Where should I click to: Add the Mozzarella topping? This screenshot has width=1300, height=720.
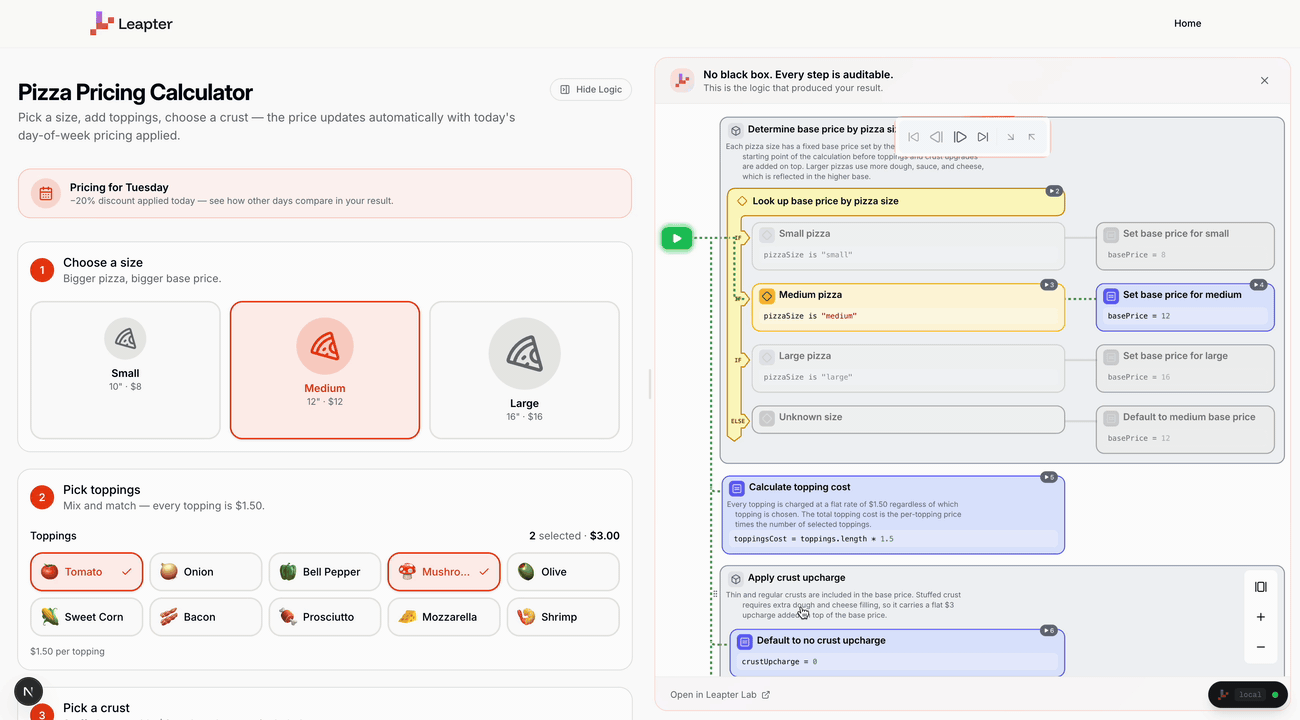(x=444, y=617)
